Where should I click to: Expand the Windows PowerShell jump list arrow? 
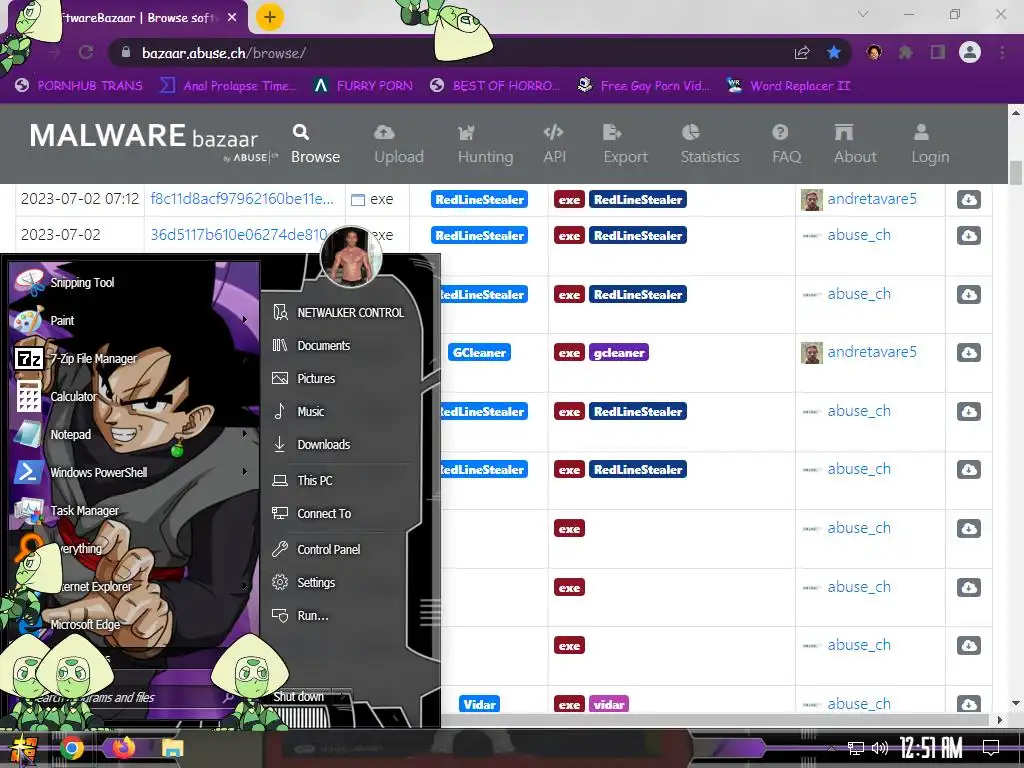coord(245,472)
